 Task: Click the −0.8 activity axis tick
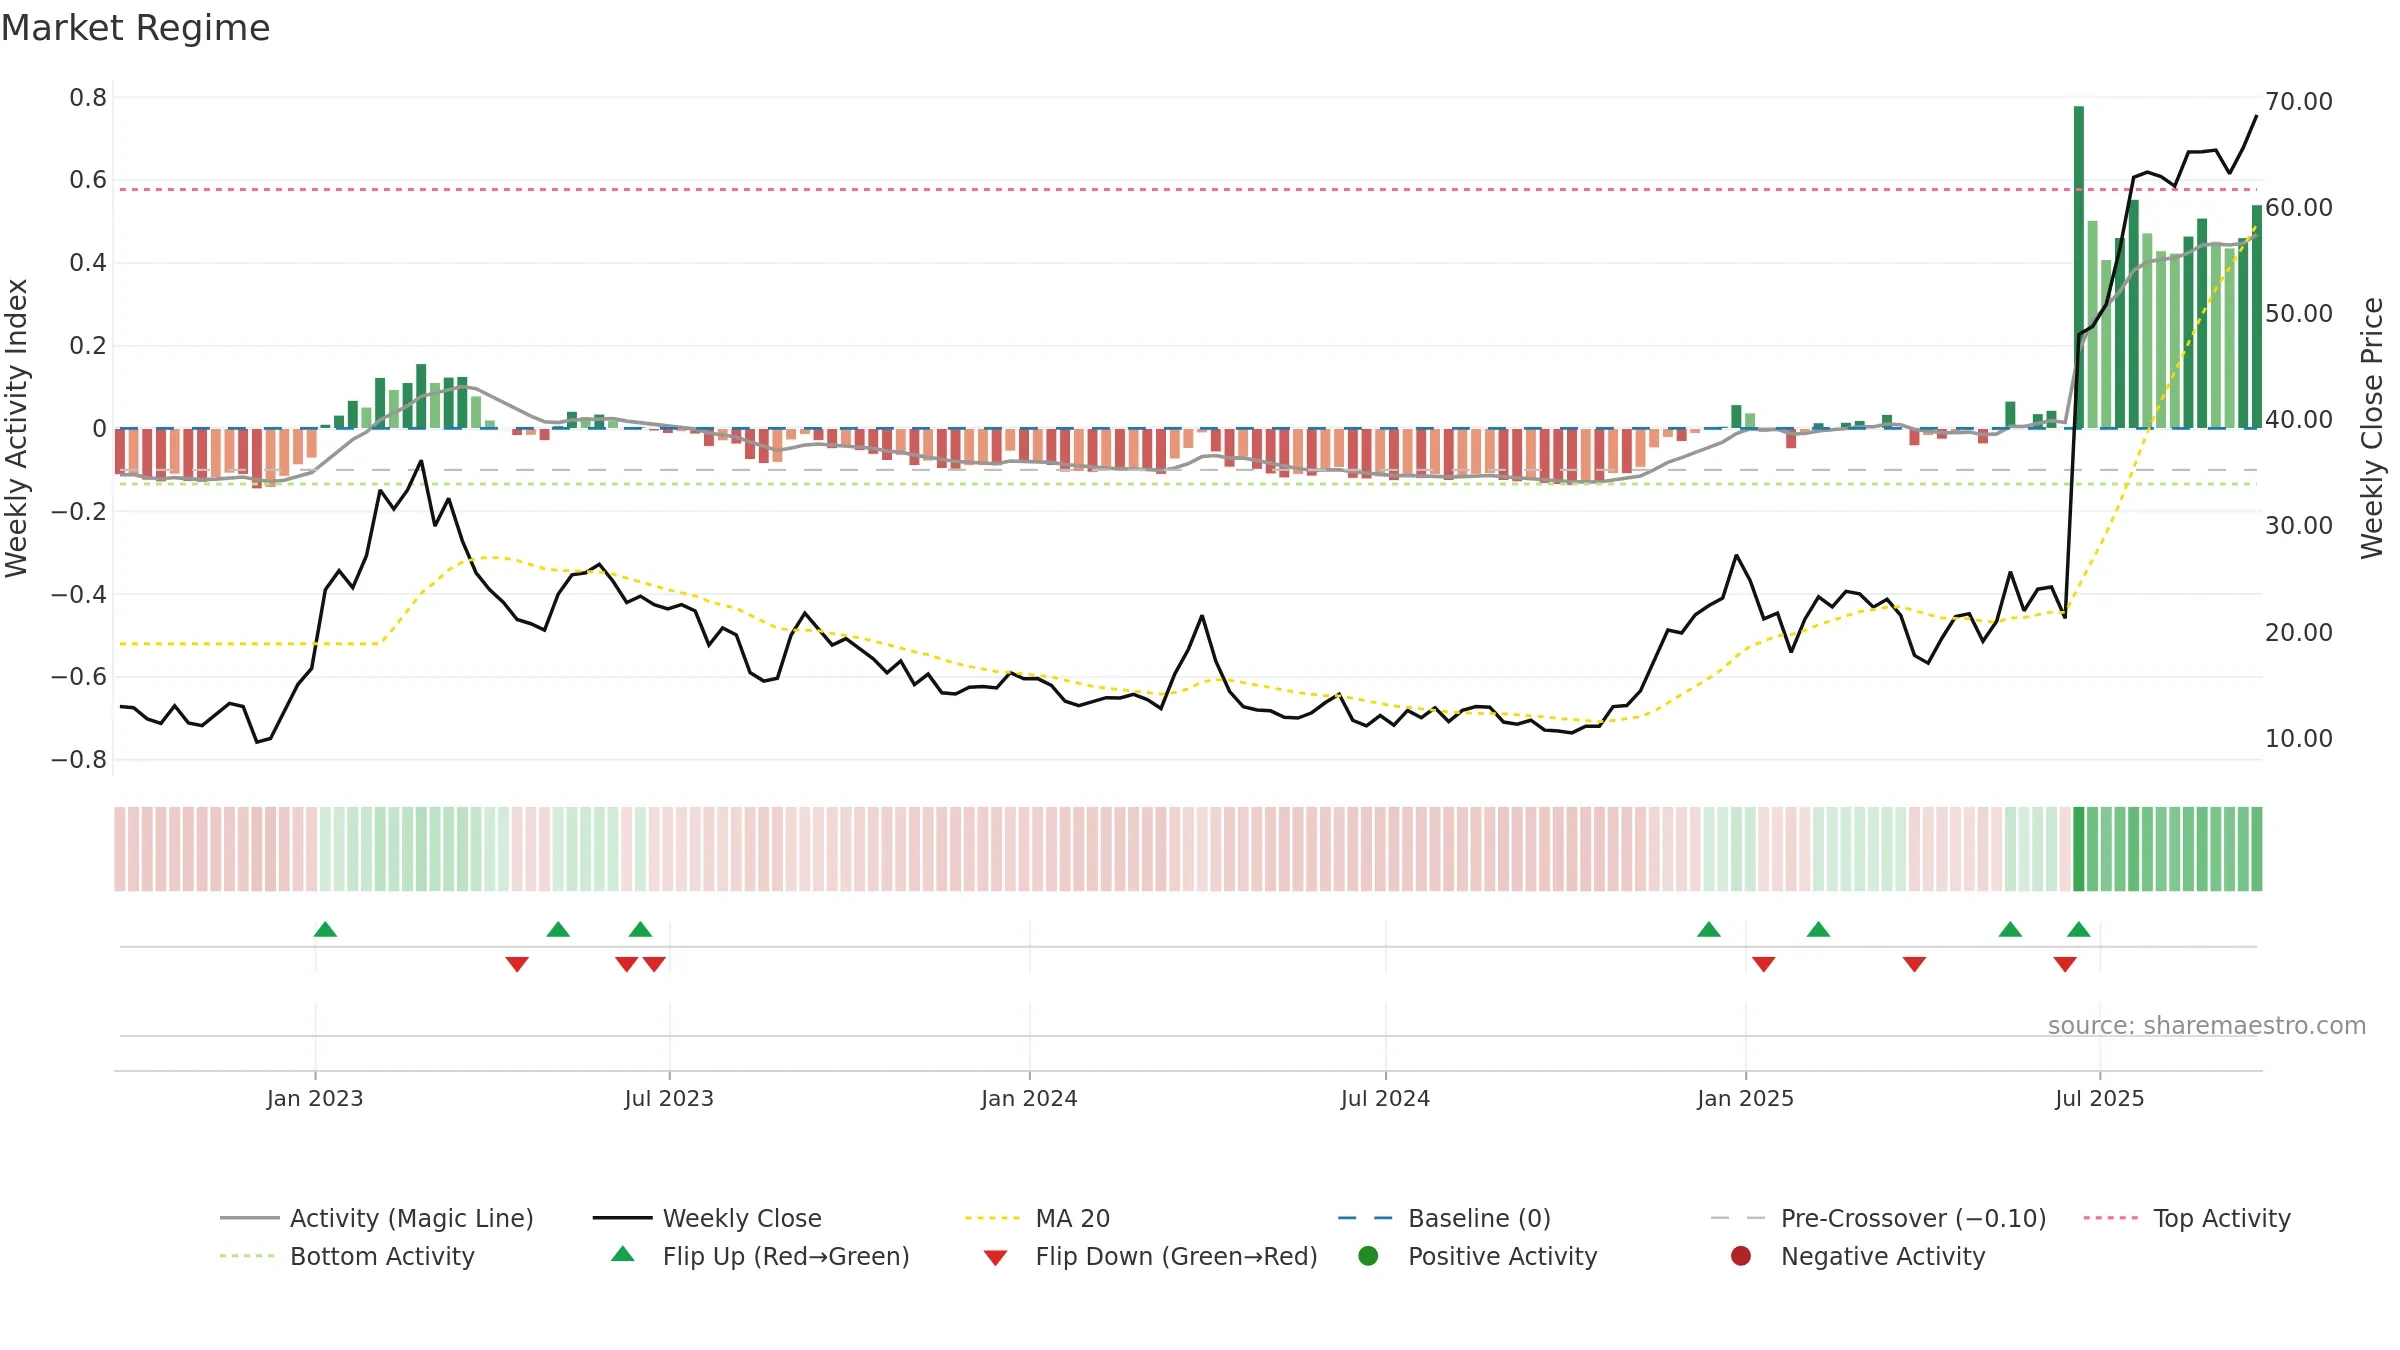[79, 759]
